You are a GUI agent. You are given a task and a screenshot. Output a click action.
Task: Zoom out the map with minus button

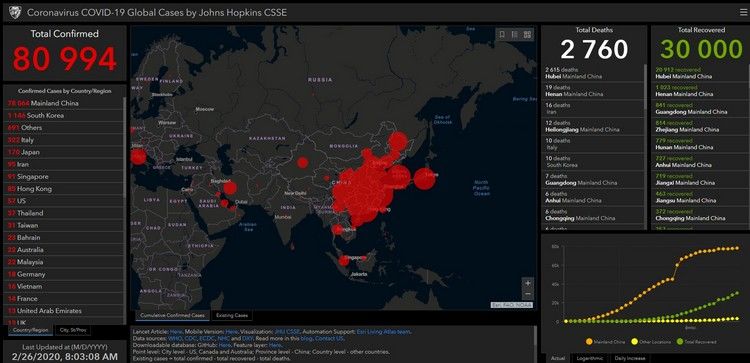tap(528, 294)
